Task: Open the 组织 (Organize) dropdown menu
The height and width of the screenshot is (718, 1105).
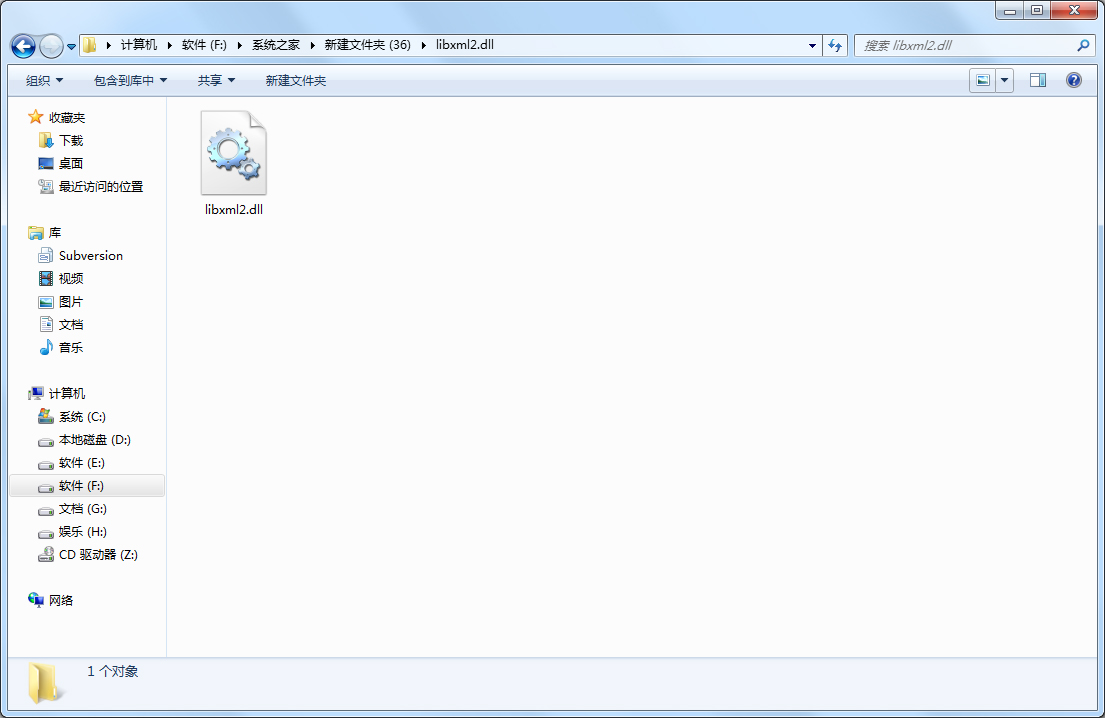Action: [42, 80]
